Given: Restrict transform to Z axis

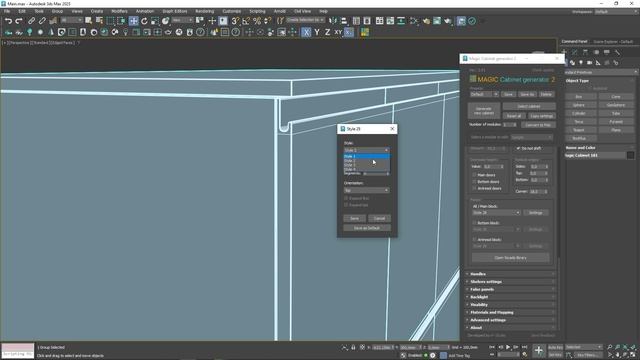Looking at the screenshot, I should pyautogui.click(x=327, y=32).
